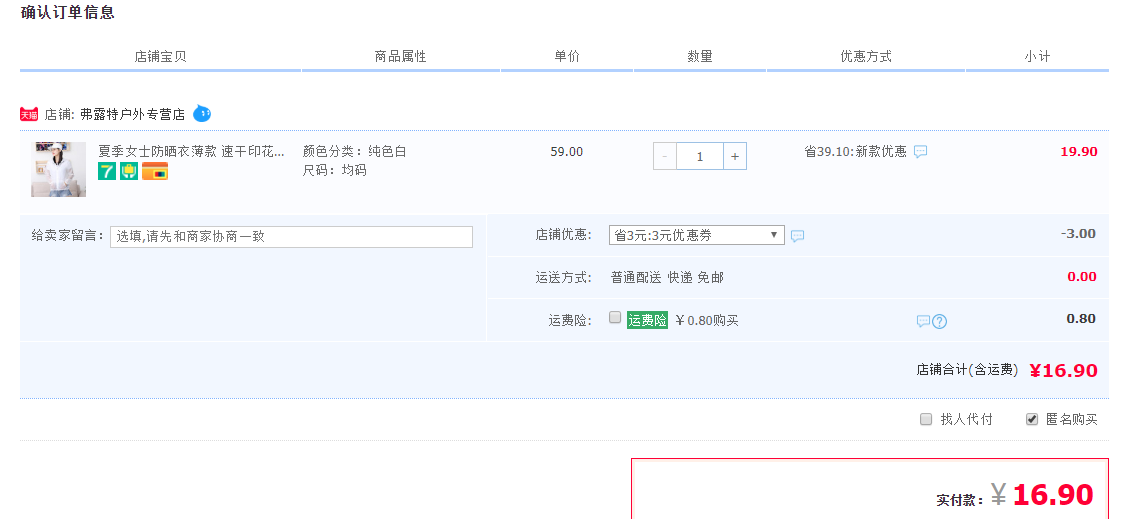The width and height of the screenshot is (1129, 519).
Task: Click the comment bubble in the 运费险 row
Action: coord(923,321)
